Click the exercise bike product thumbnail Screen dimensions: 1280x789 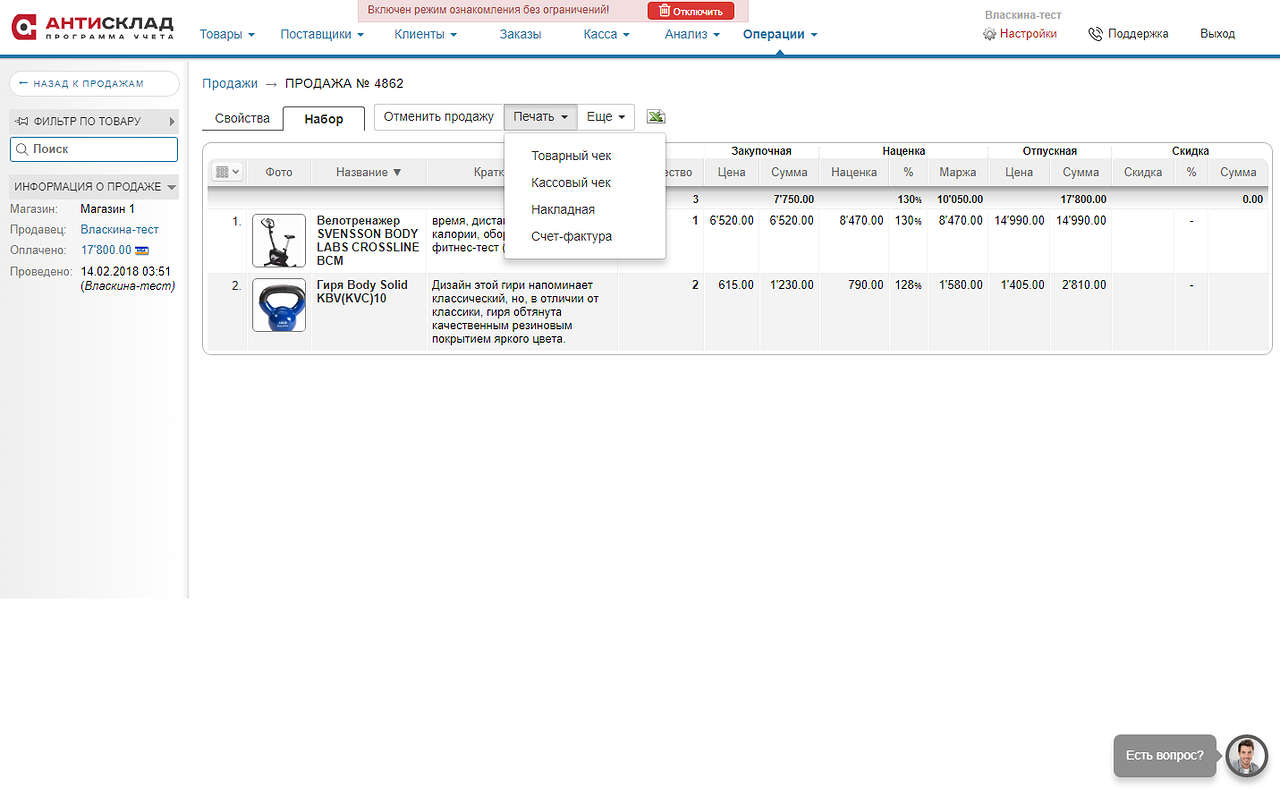pos(279,240)
